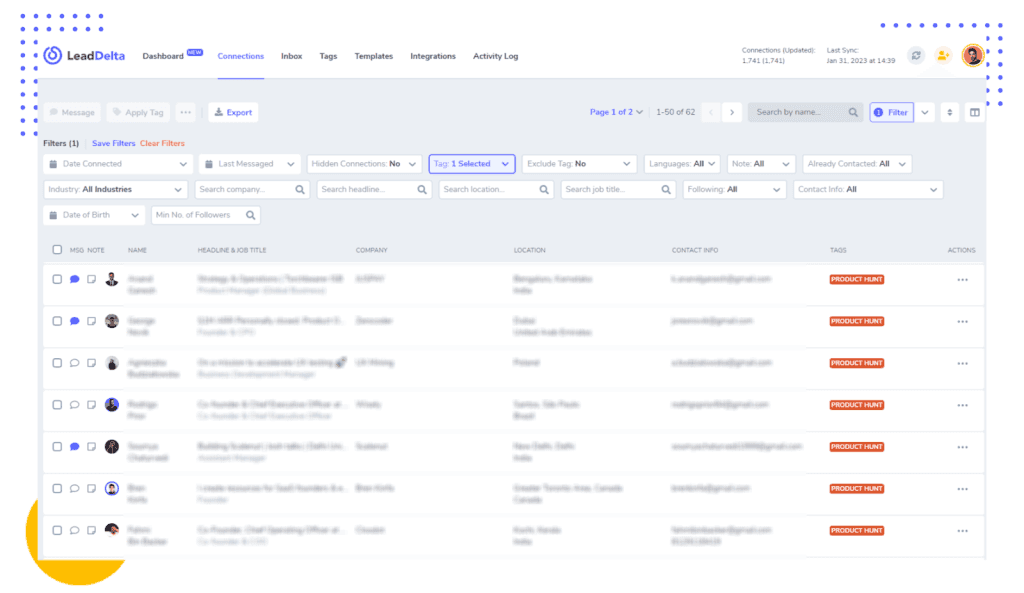Open the Industry: All Industries dropdown
Screen dimensions: 1024x593
(x=116, y=189)
